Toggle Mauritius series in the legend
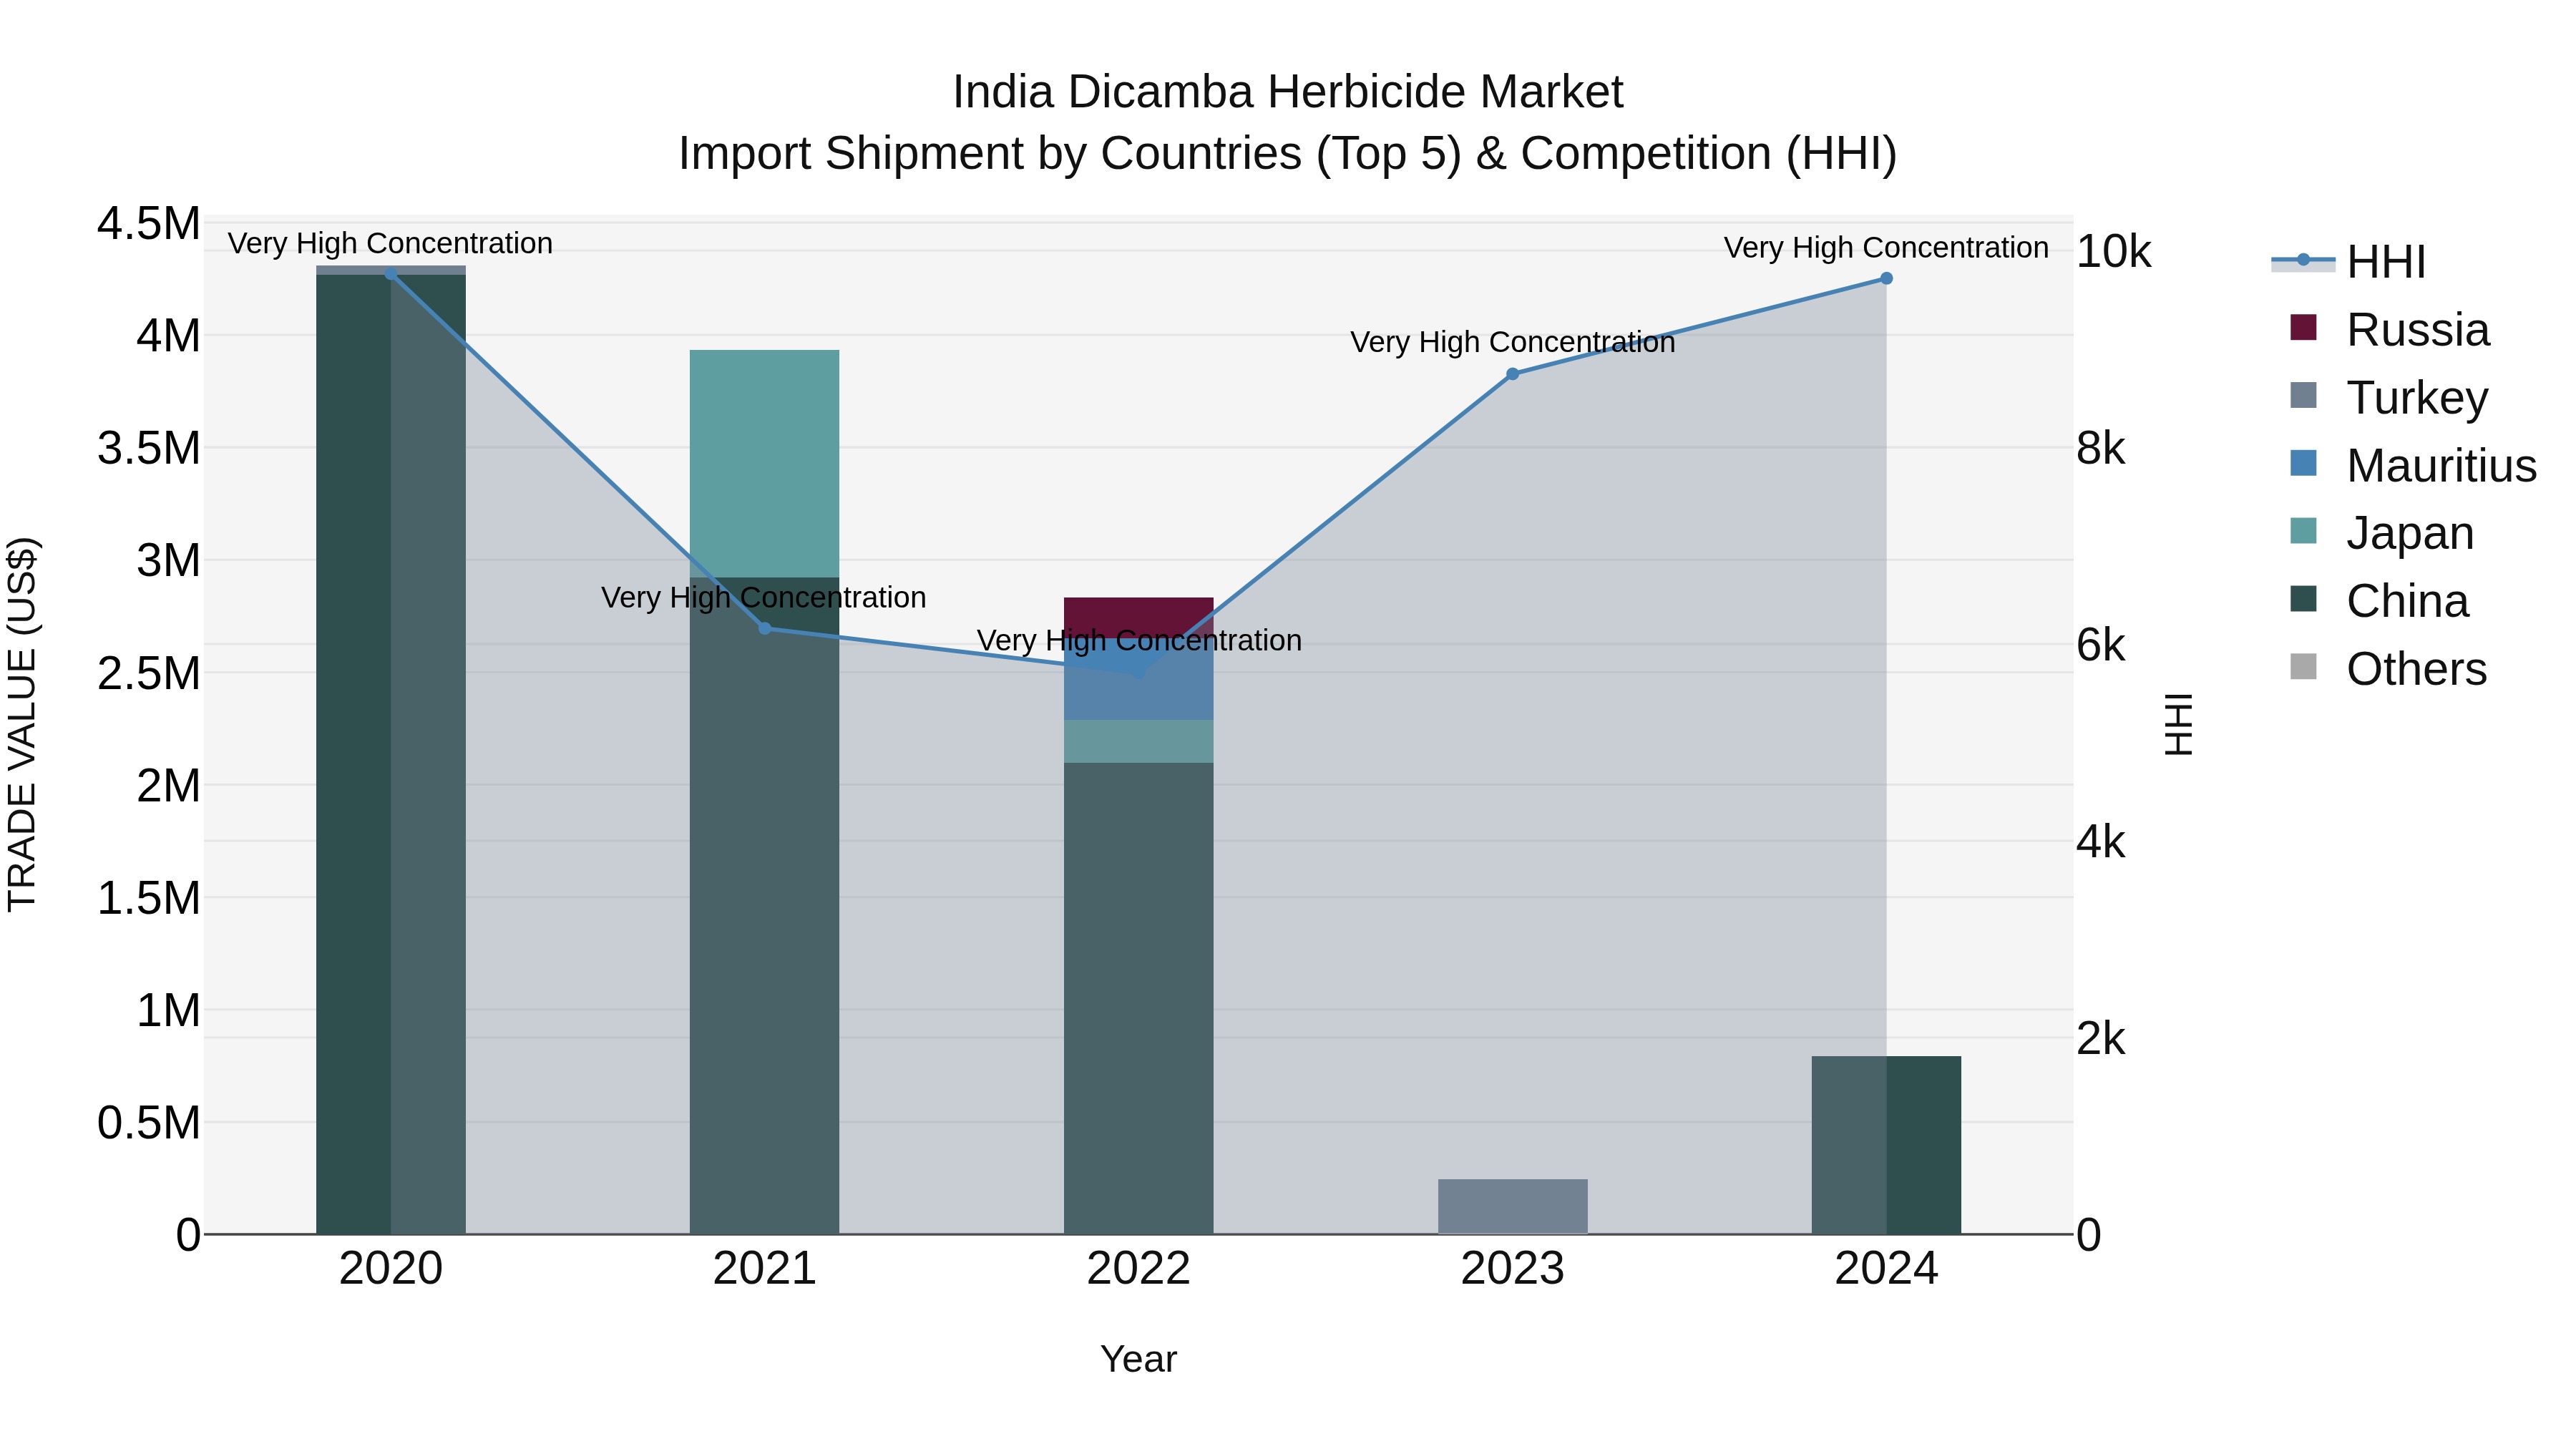2576x1449 pixels. click(x=2413, y=466)
